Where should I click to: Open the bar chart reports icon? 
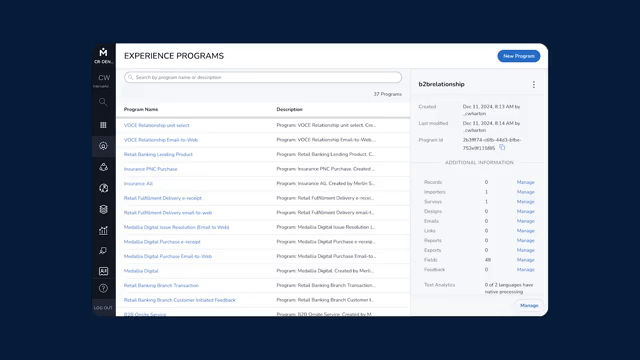(103, 231)
